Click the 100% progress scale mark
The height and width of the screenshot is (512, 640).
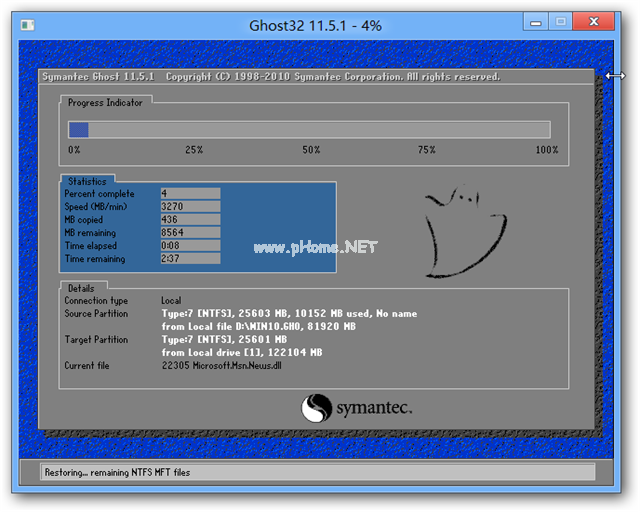(547, 150)
